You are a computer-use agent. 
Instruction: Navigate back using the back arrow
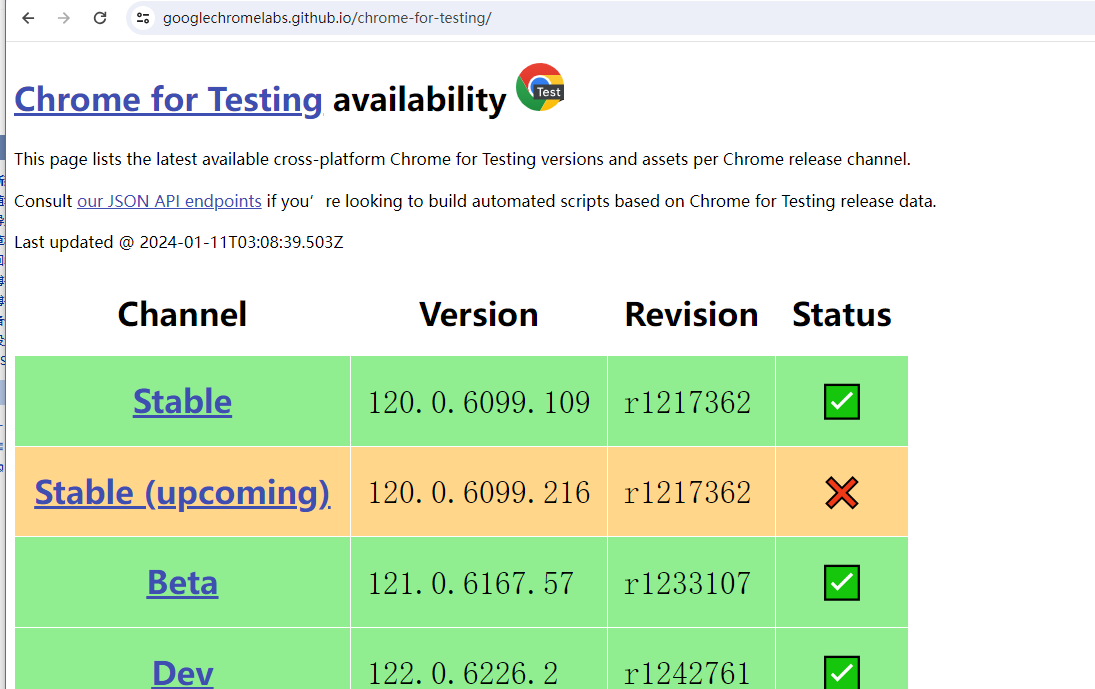coord(27,17)
